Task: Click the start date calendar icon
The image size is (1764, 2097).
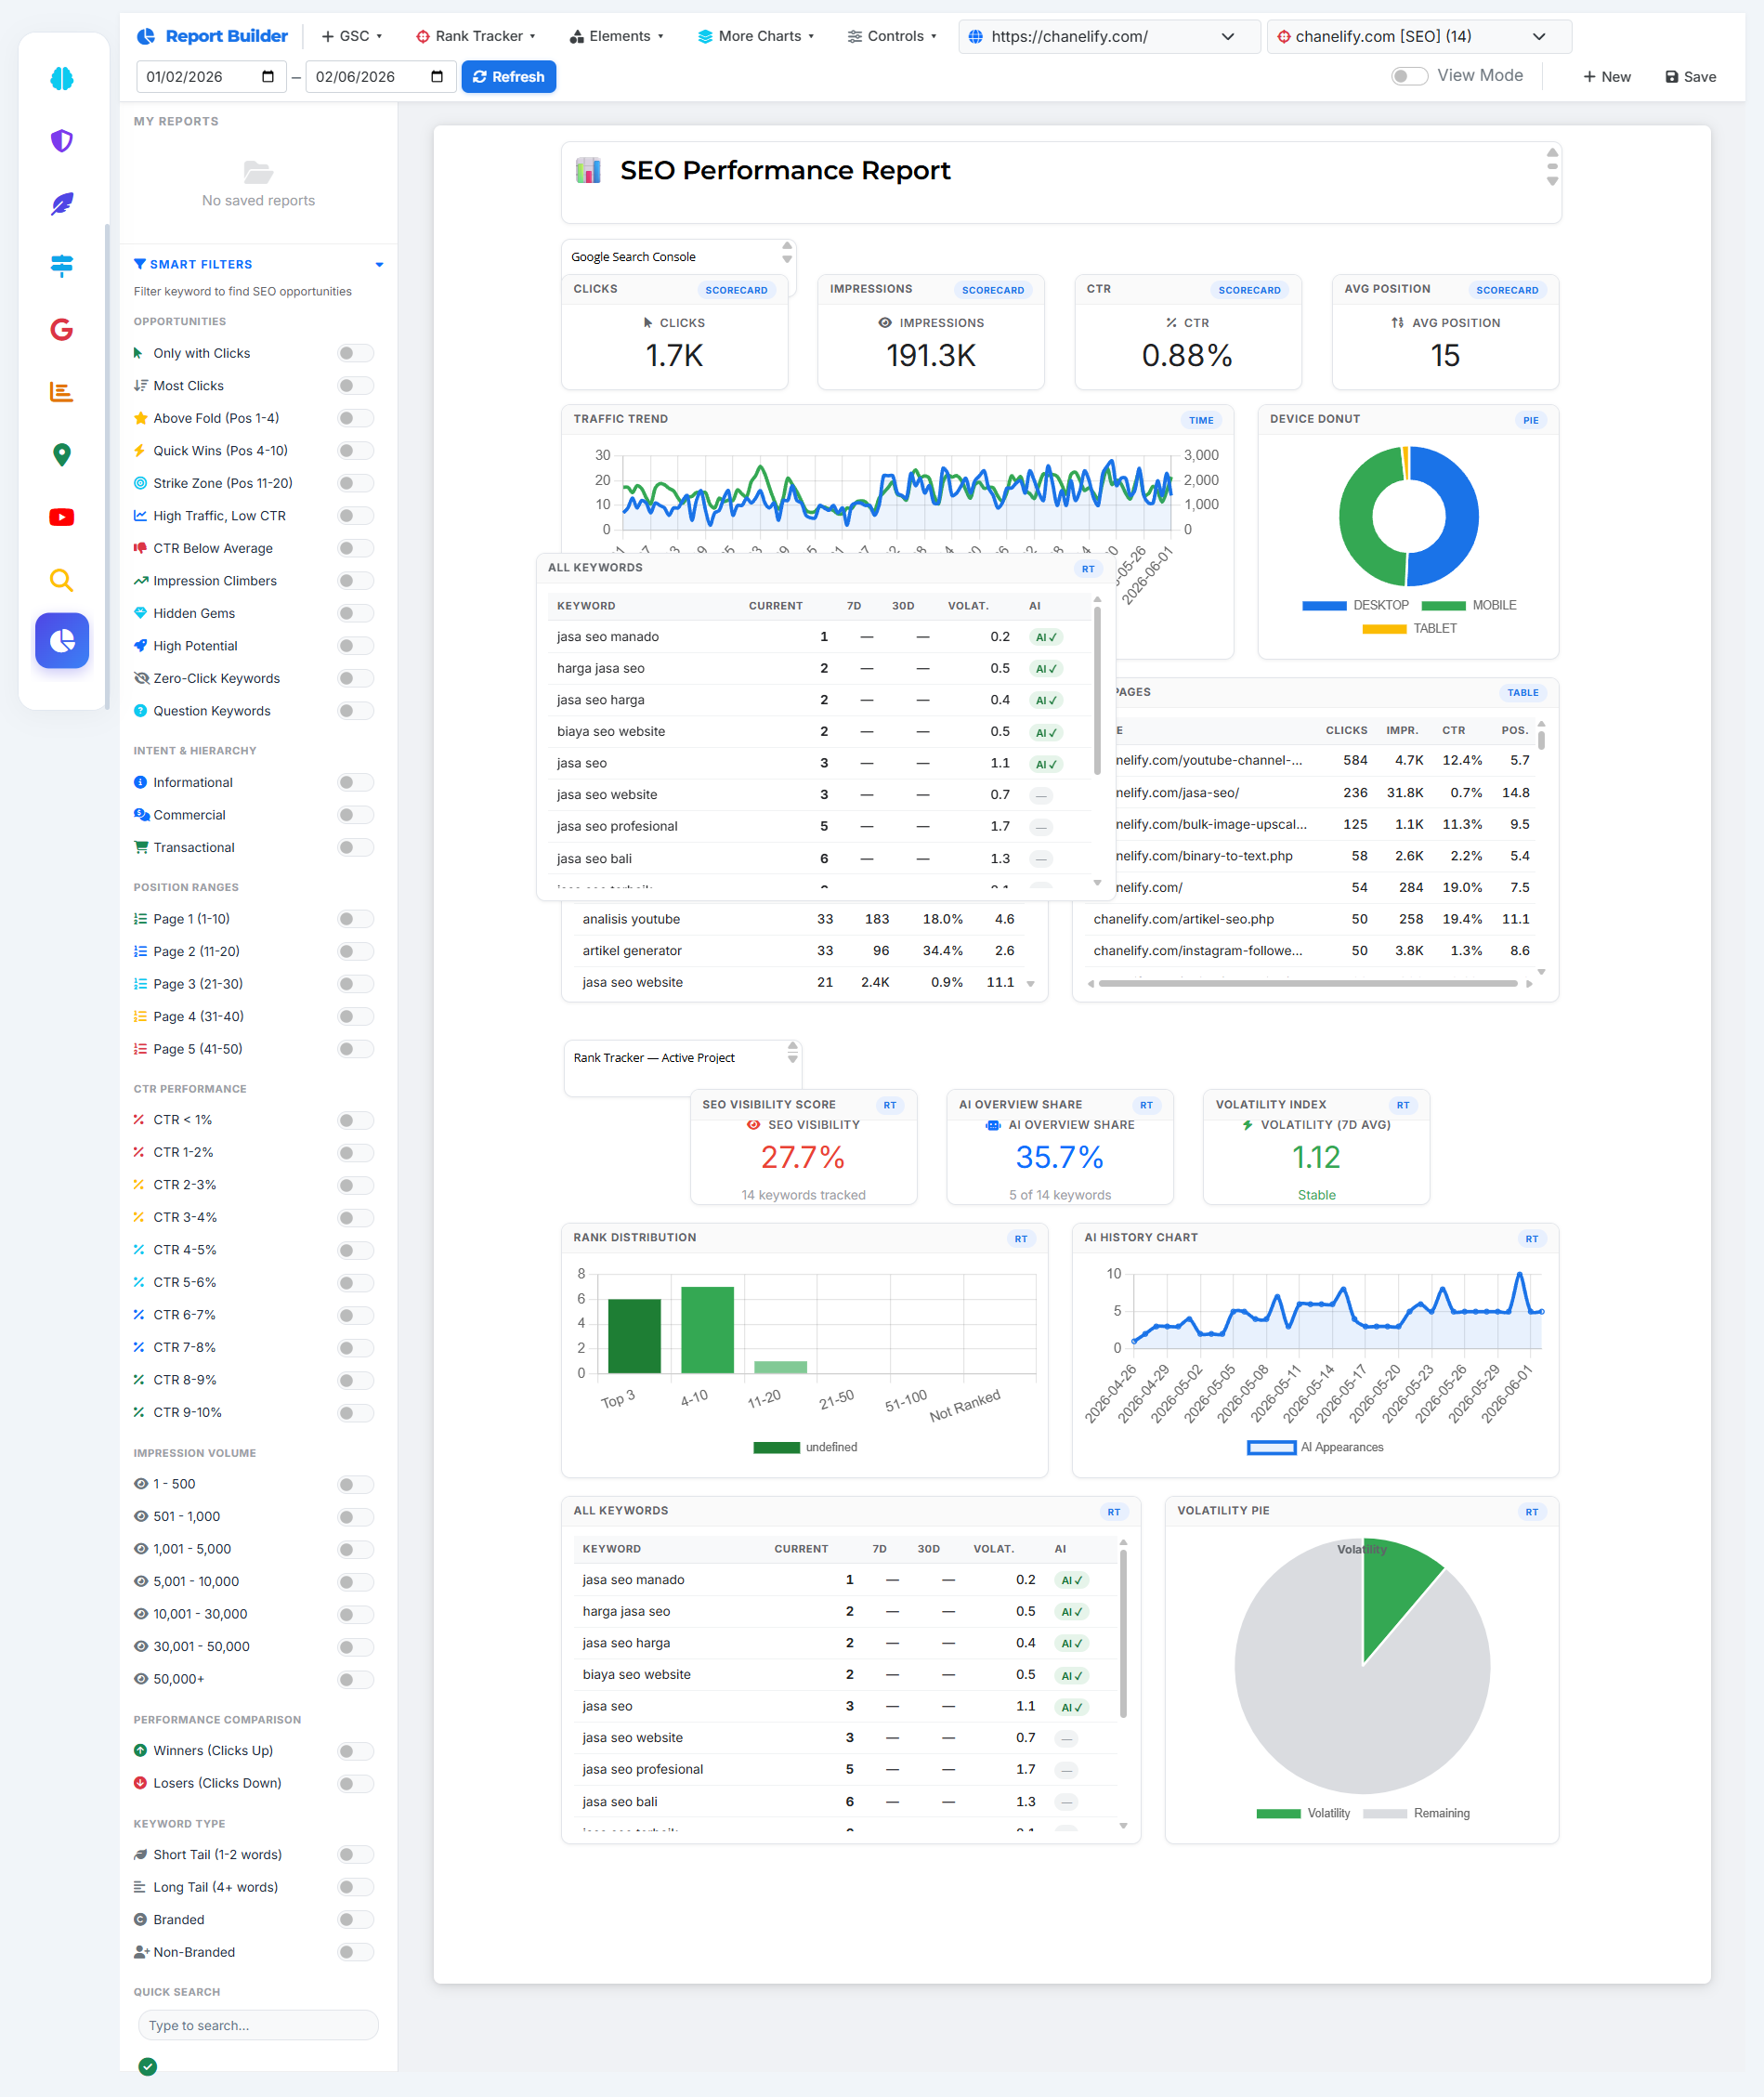Action: coord(268,77)
